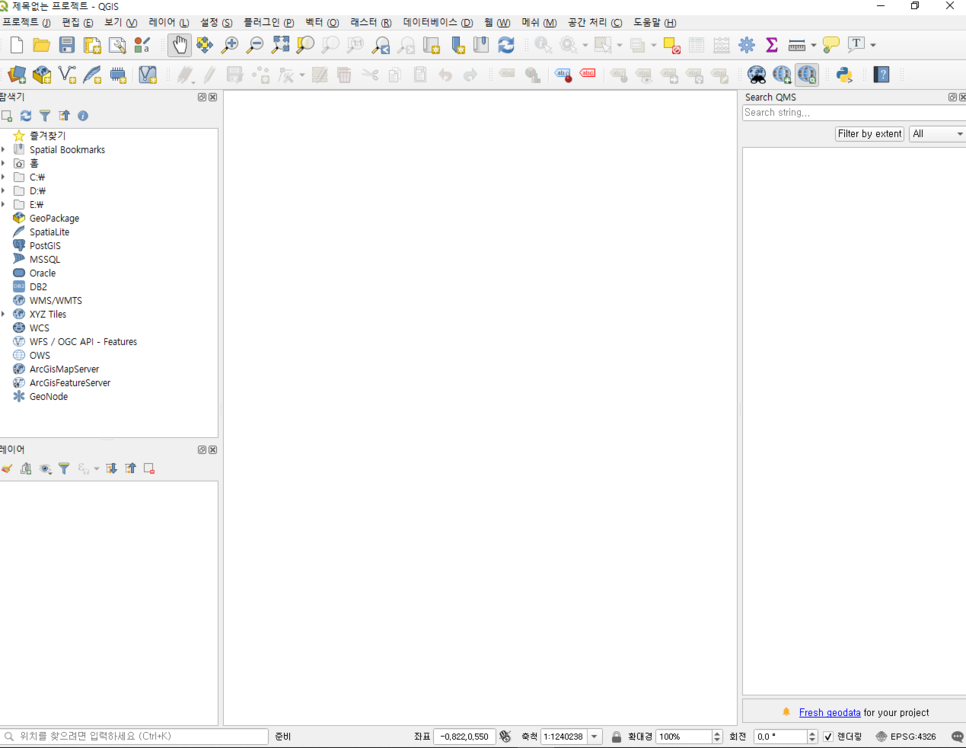Click the Pan Map to Selection icon
The image size is (966, 748).
click(x=205, y=45)
